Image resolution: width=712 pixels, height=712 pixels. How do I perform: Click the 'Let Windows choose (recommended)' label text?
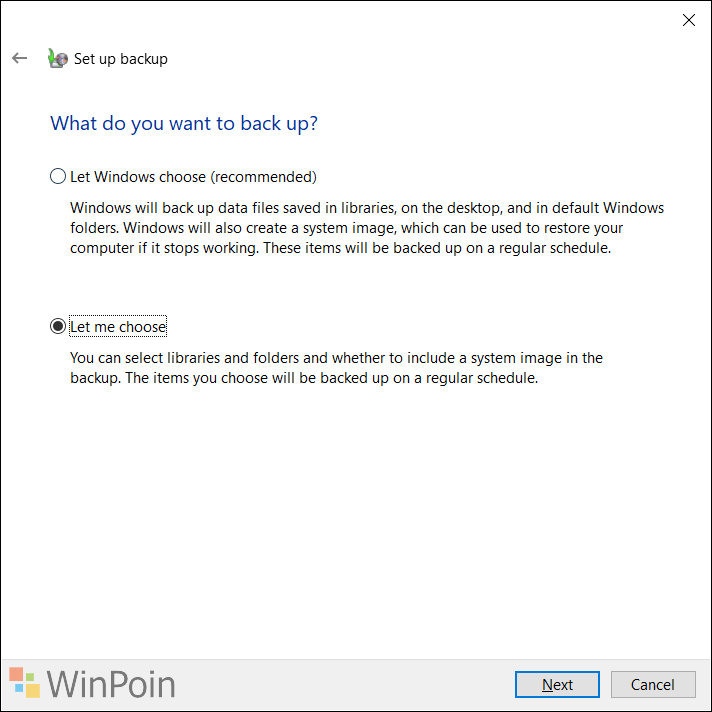point(193,177)
